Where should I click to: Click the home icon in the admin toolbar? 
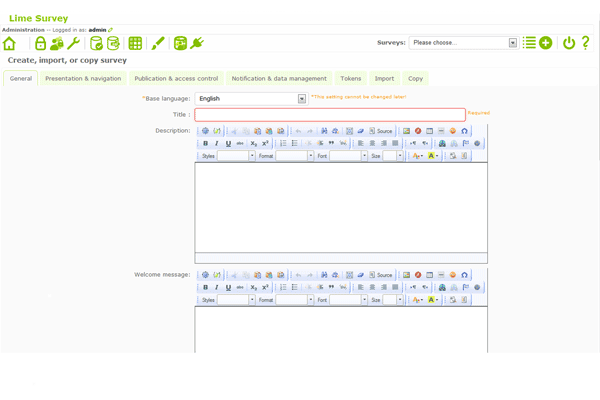pos(10,44)
